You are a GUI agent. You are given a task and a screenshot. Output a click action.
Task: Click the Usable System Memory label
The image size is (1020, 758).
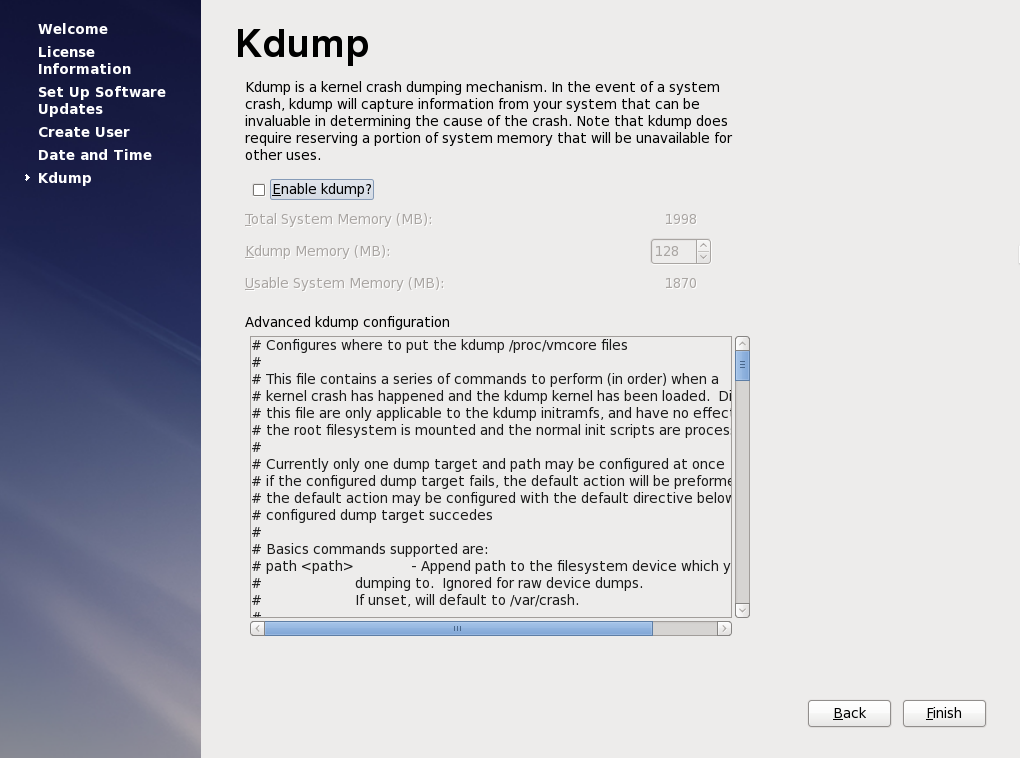(344, 283)
